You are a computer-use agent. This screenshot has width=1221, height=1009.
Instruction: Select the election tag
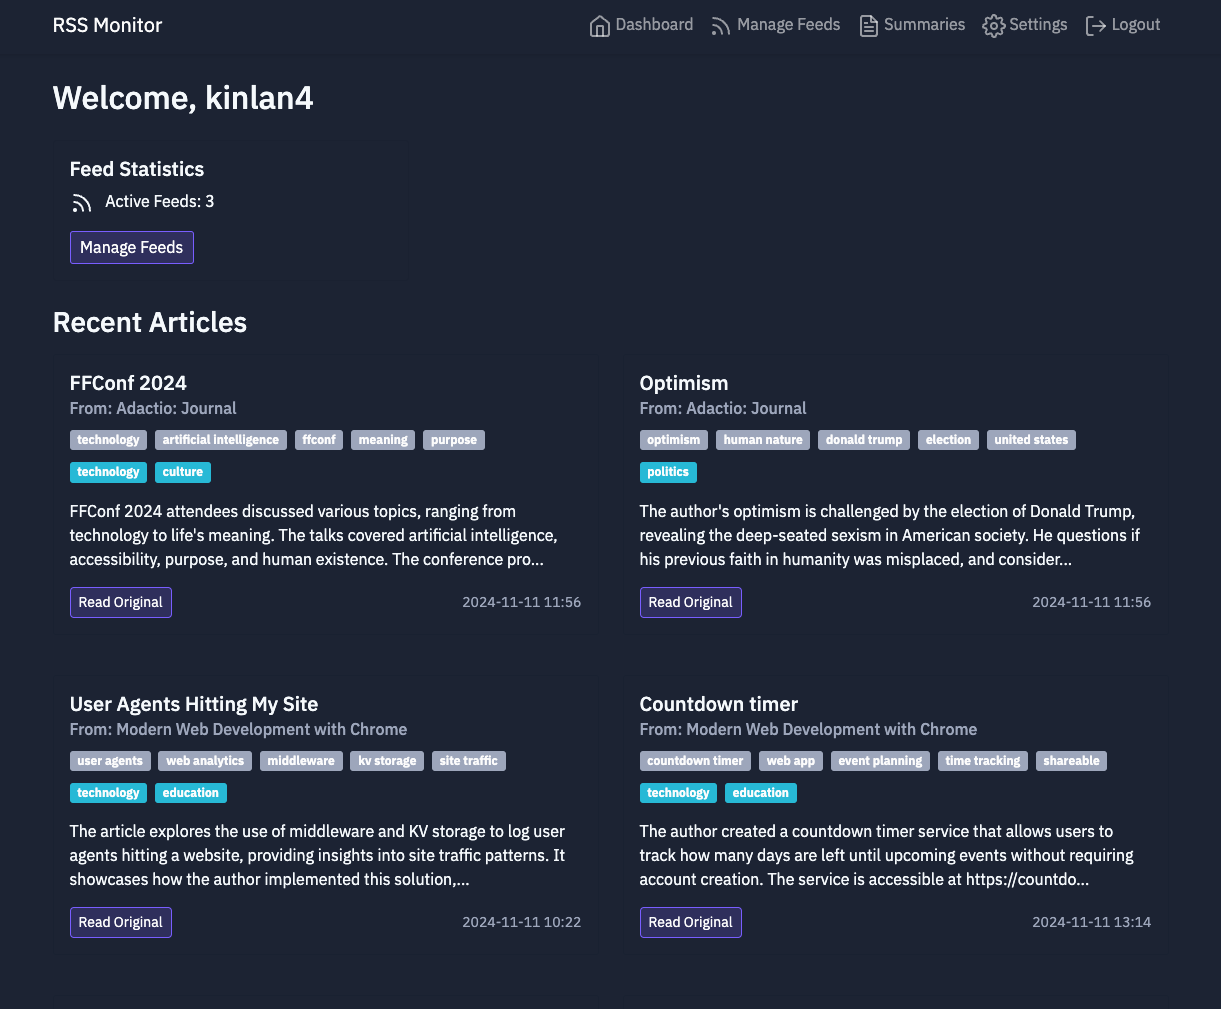click(948, 440)
